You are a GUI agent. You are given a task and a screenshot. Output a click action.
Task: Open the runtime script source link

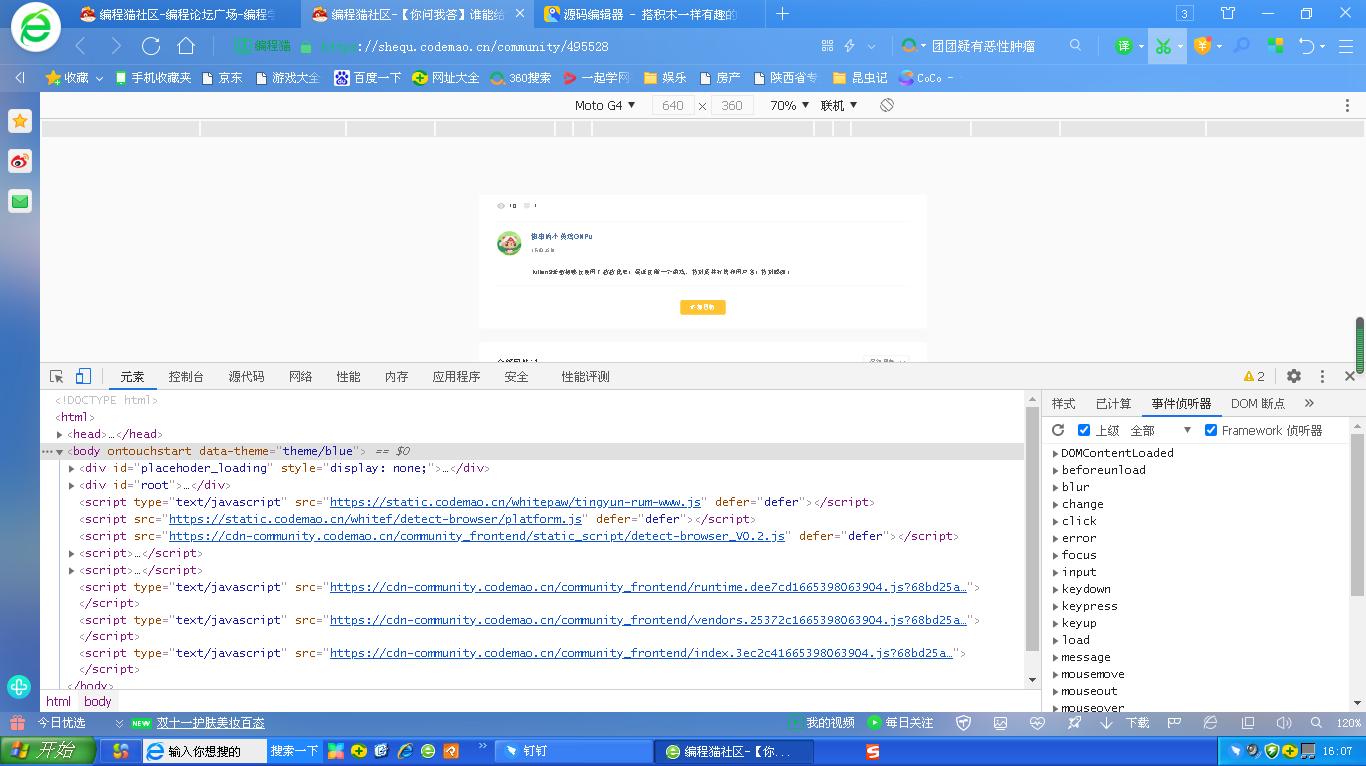pos(648,587)
